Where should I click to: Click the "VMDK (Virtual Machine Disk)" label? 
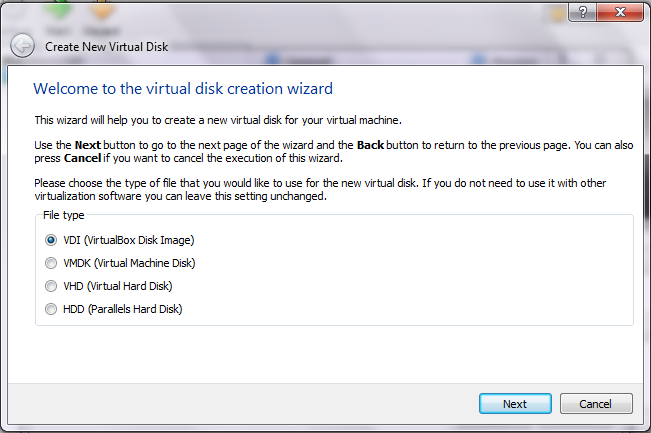click(128, 263)
